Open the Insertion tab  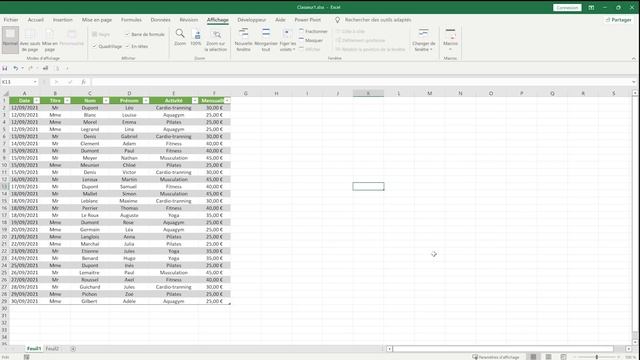coord(62,20)
